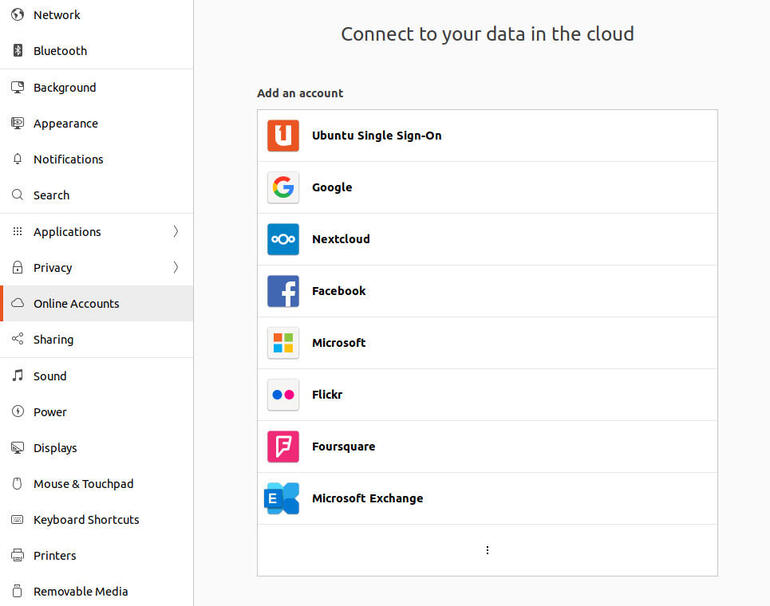Add a Microsoft account

487,343
